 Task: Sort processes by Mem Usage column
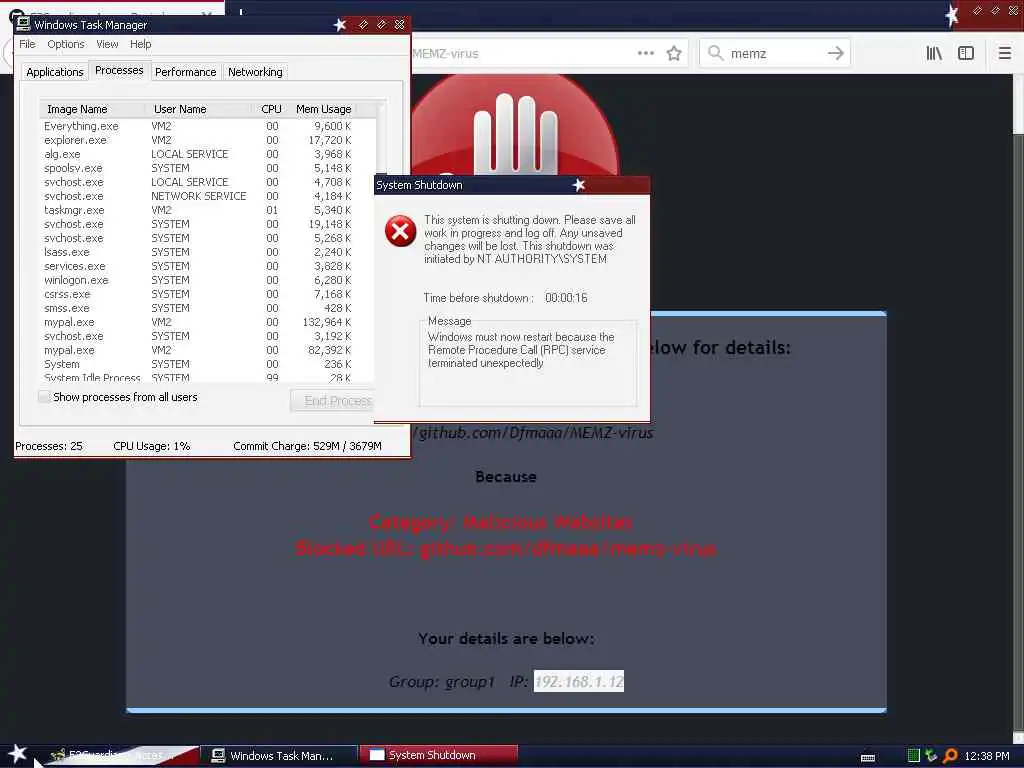tap(323, 109)
